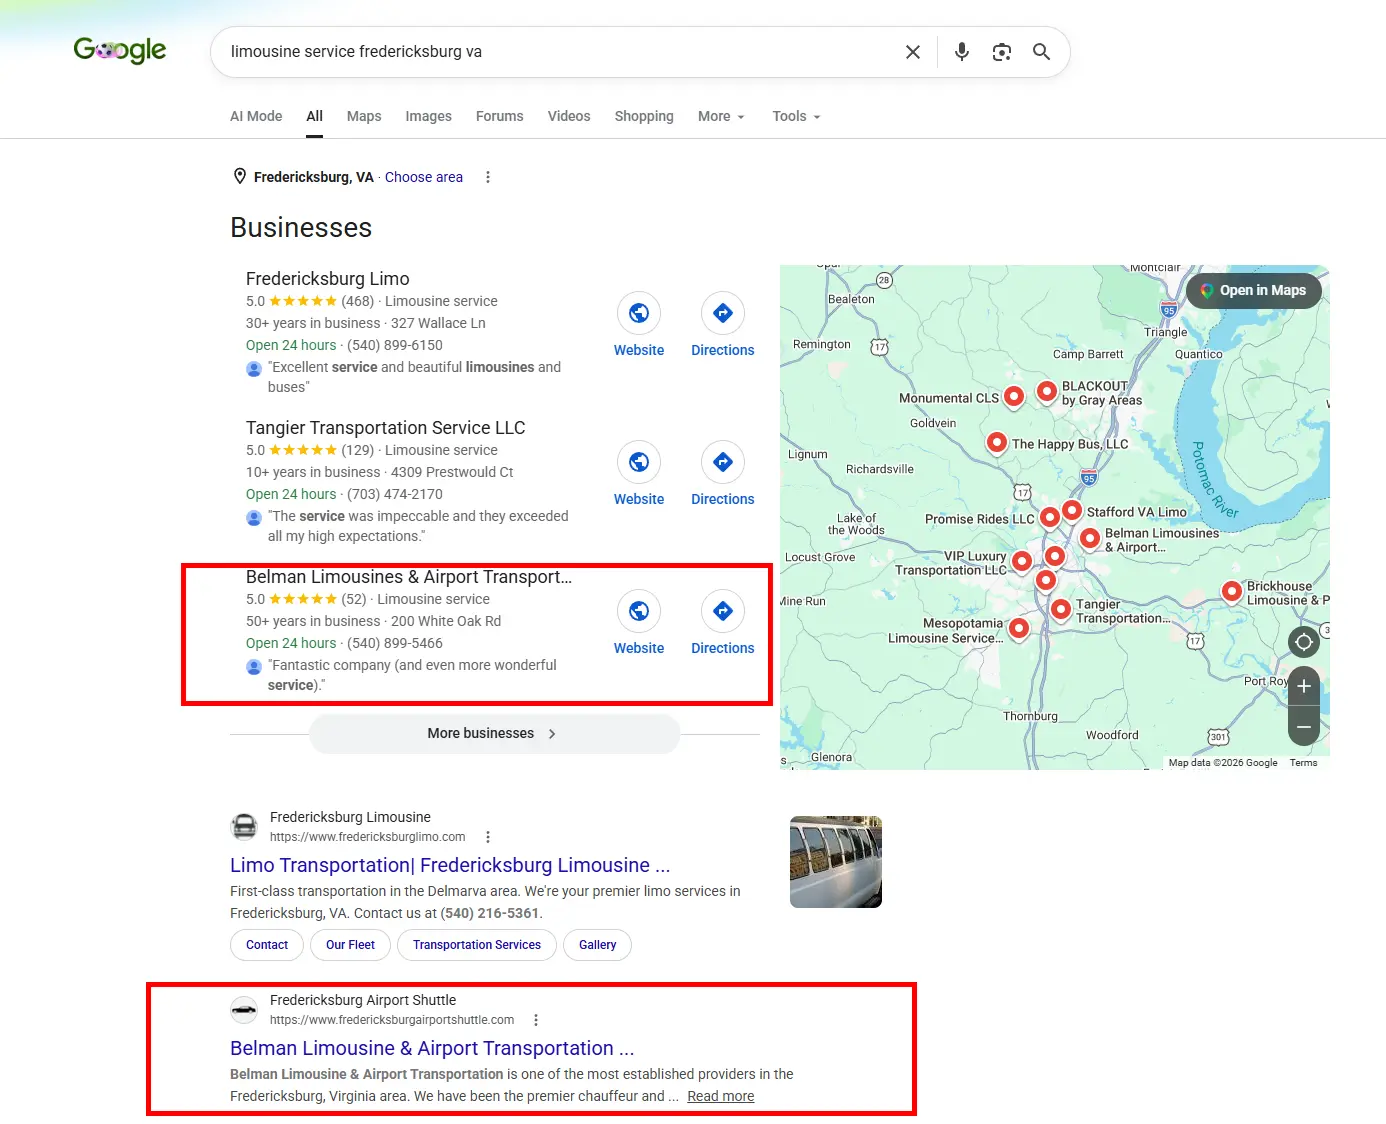Click the Terms link on the map
The height and width of the screenshot is (1124, 1386).
pos(1303,763)
